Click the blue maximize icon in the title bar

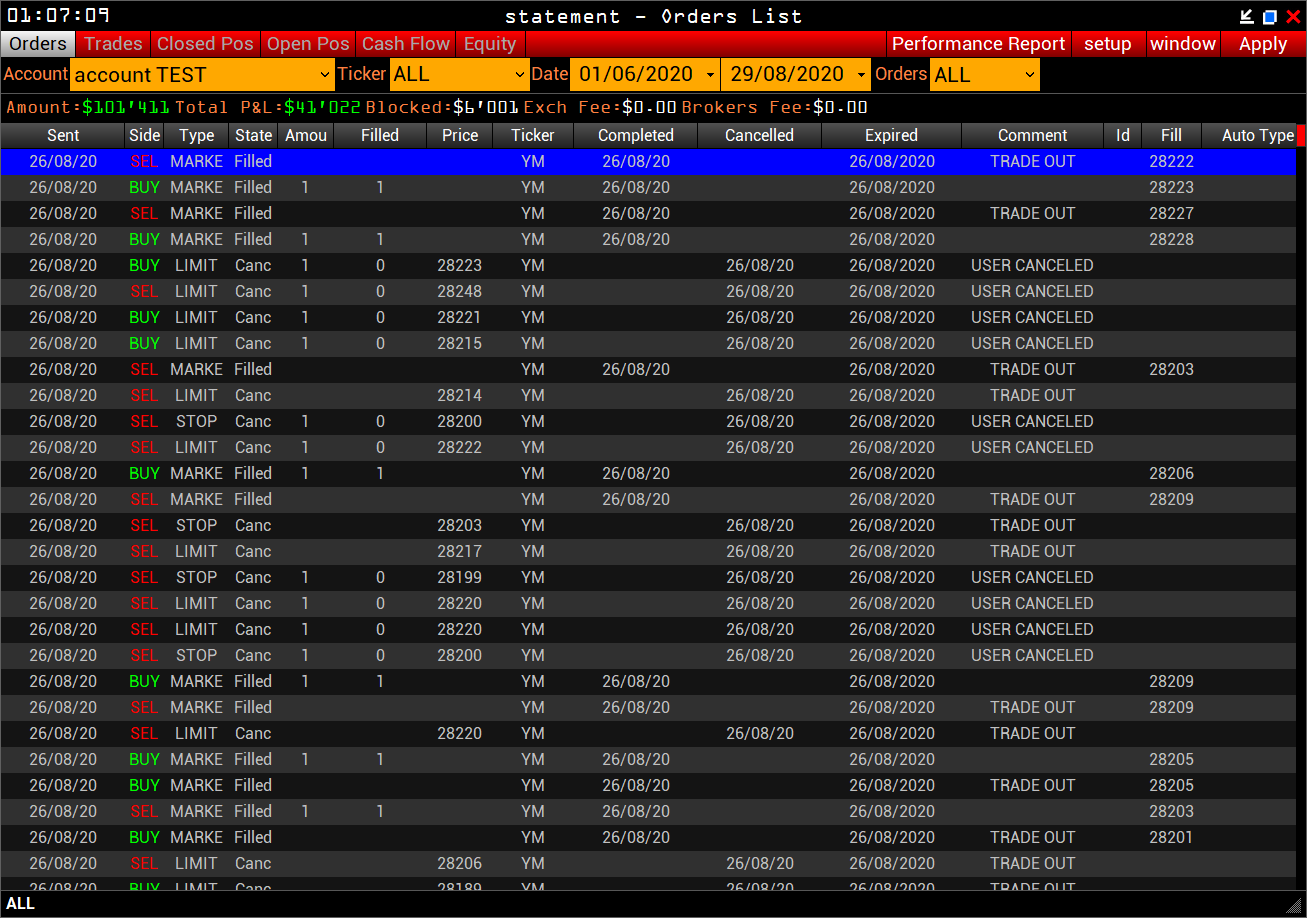tap(1270, 16)
